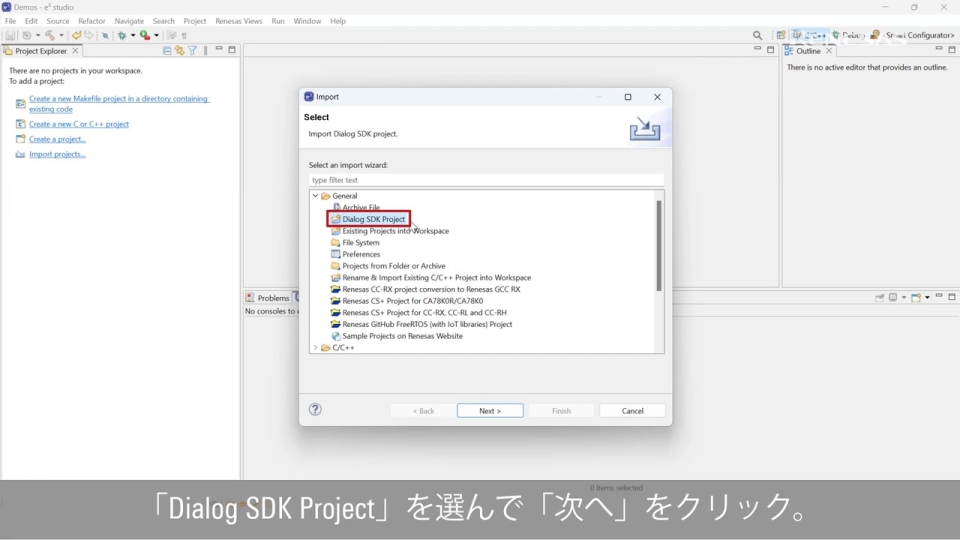This screenshot has height=540, width=960.
Task: Click the Open Perspective icon
Action: click(x=781, y=35)
